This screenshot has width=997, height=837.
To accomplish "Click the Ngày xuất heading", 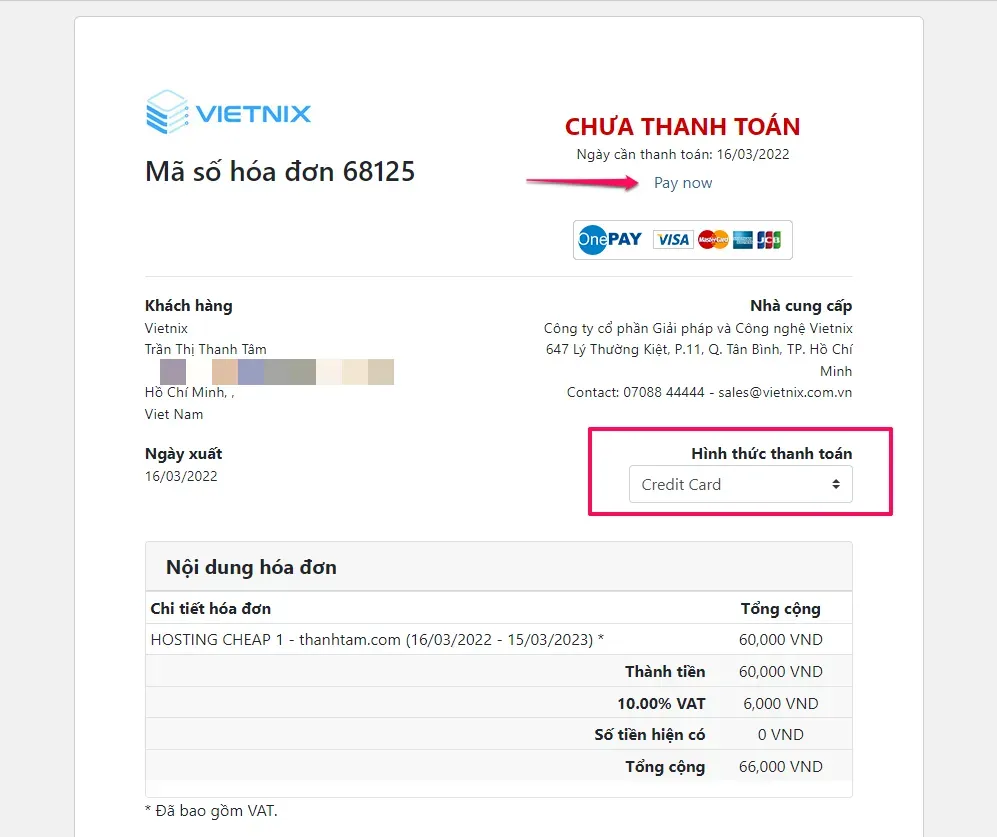I will coord(184,453).
